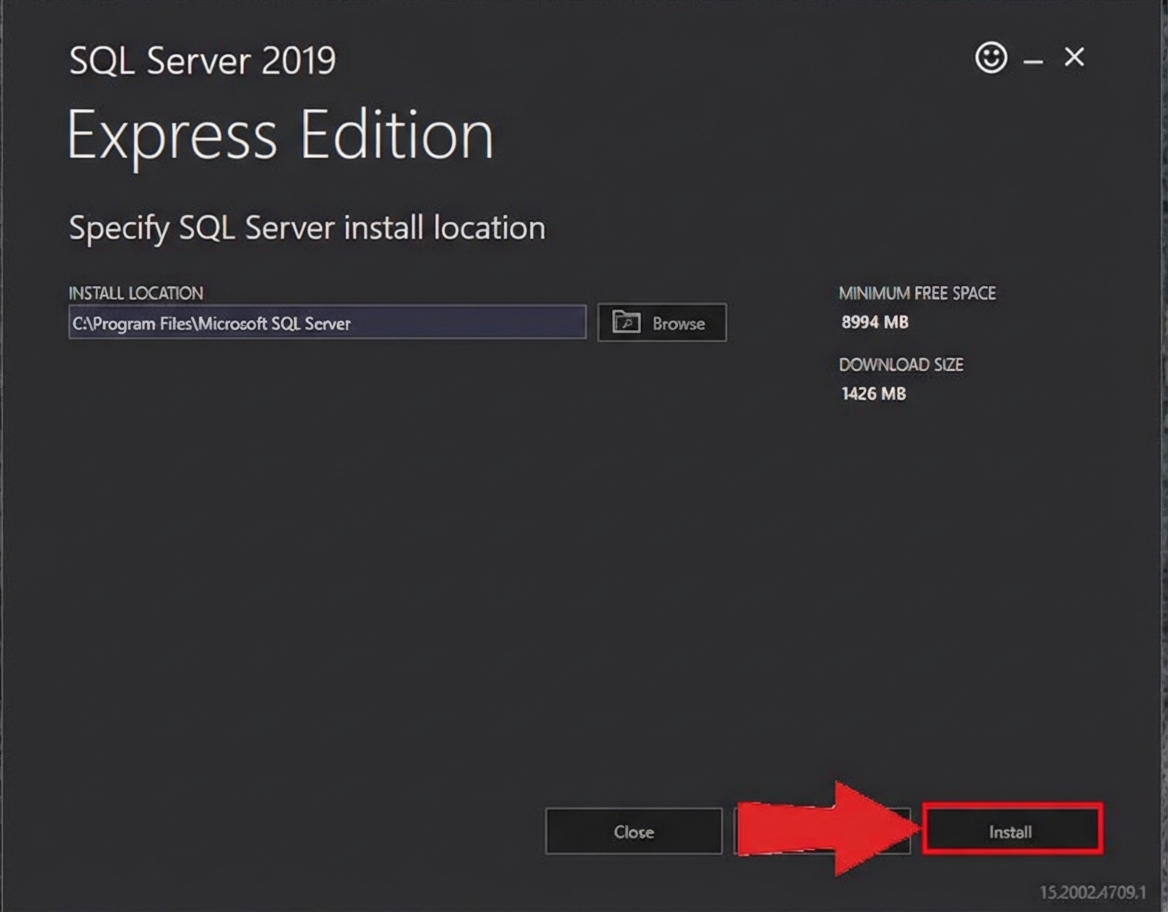Click the Specify SQL Server install location heading
The image size is (1168, 912).
[x=307, y=228]
